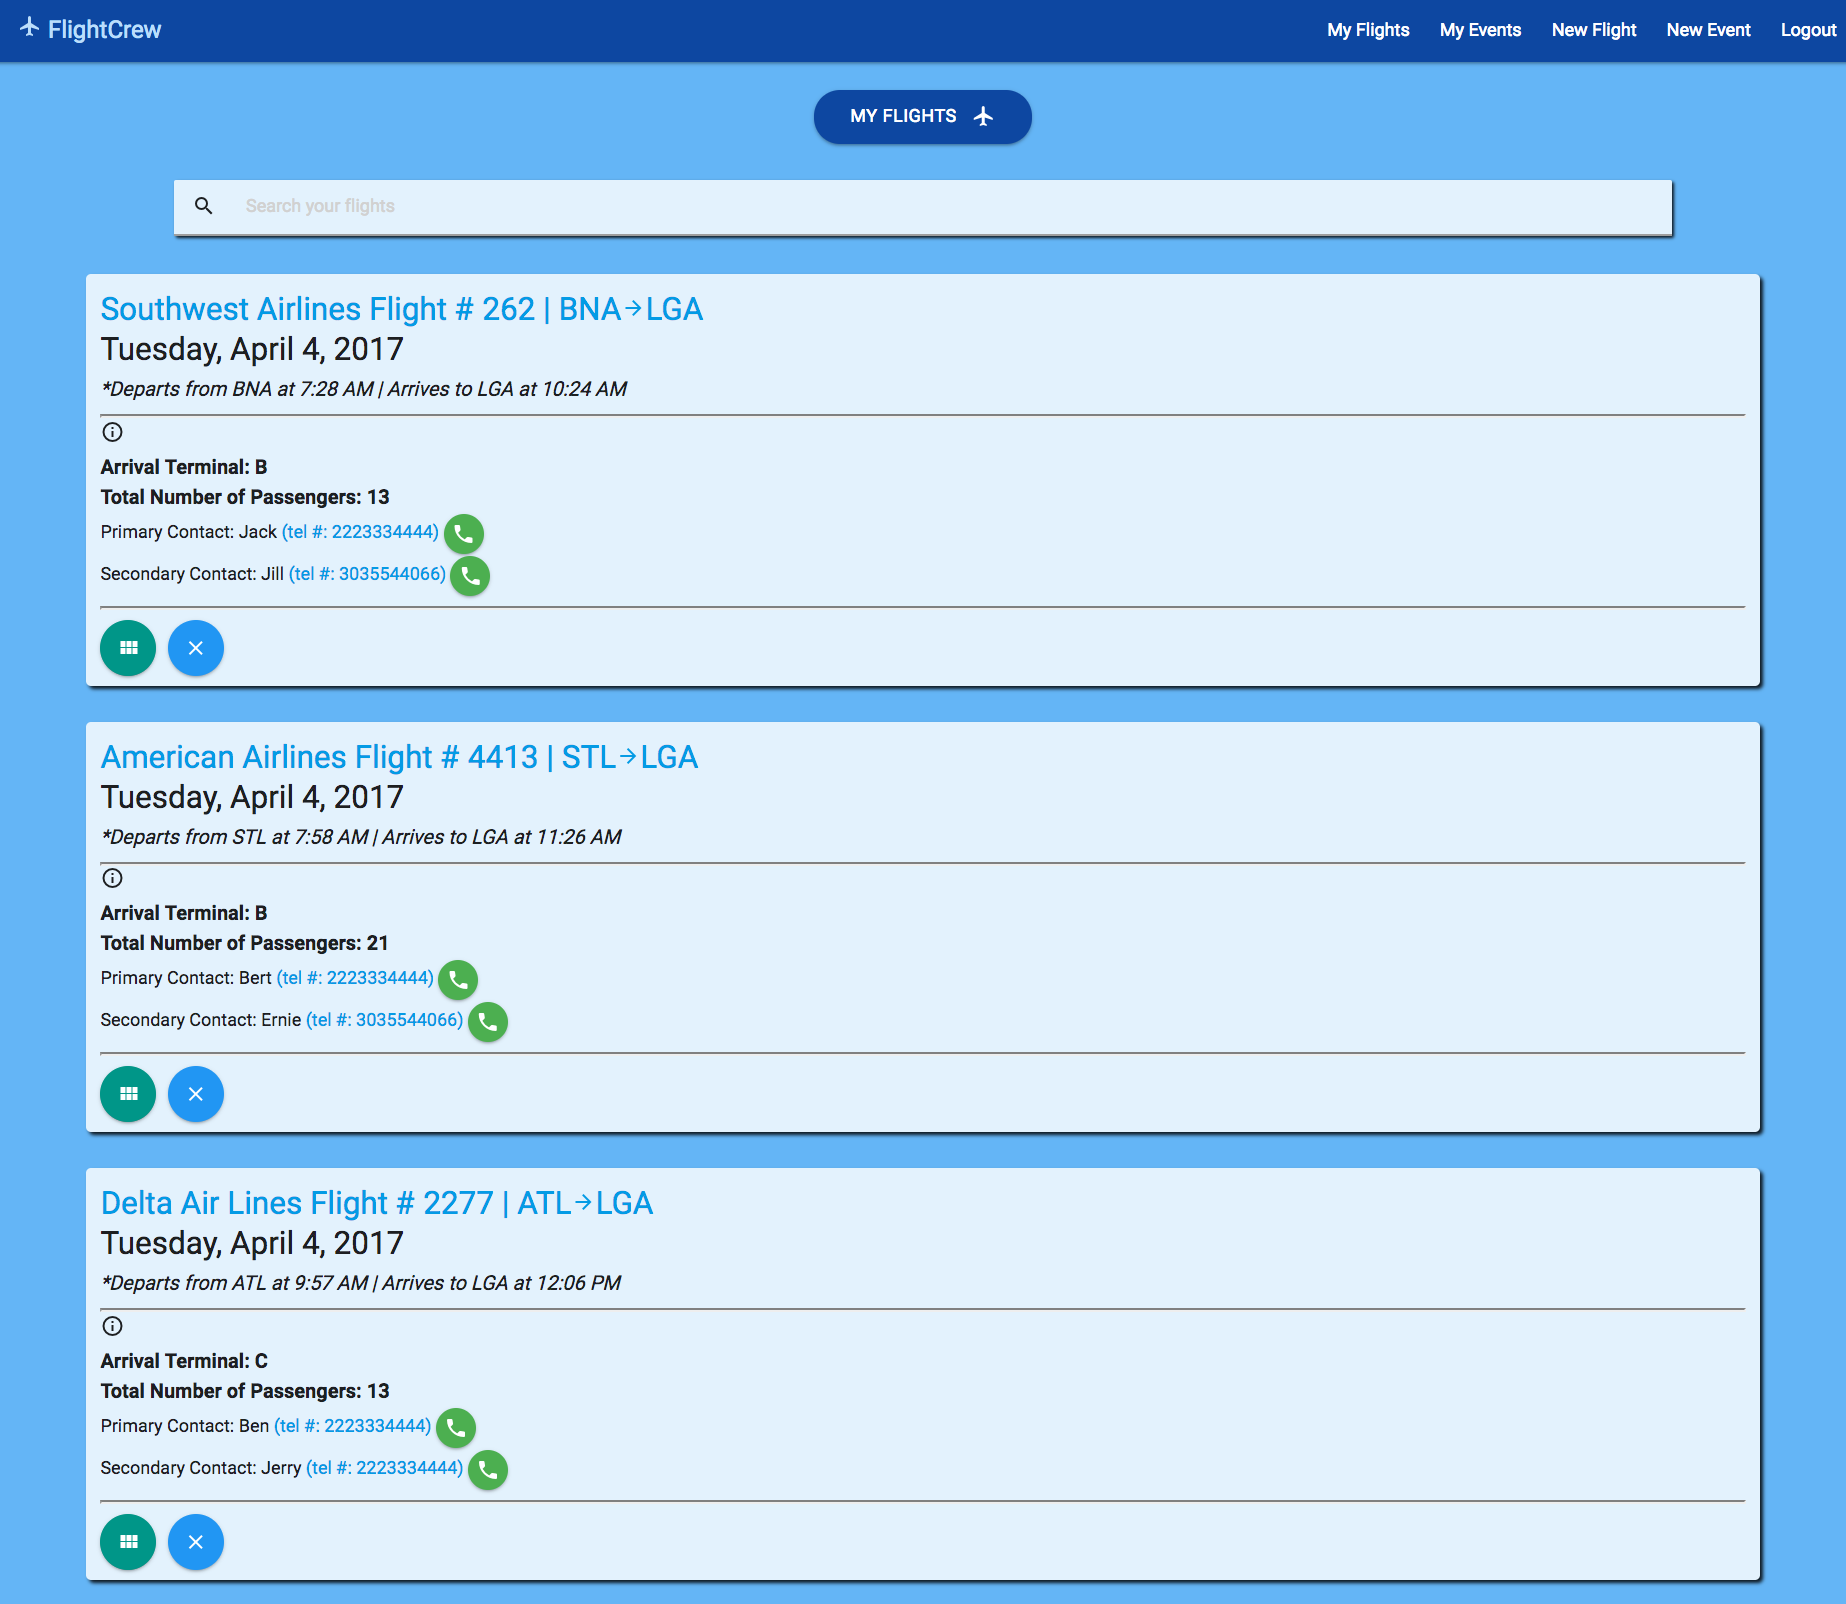Screen dimensions: 1846x1604
Task: Call secondary contact Jill via phone icon
Action: (470, 576)
